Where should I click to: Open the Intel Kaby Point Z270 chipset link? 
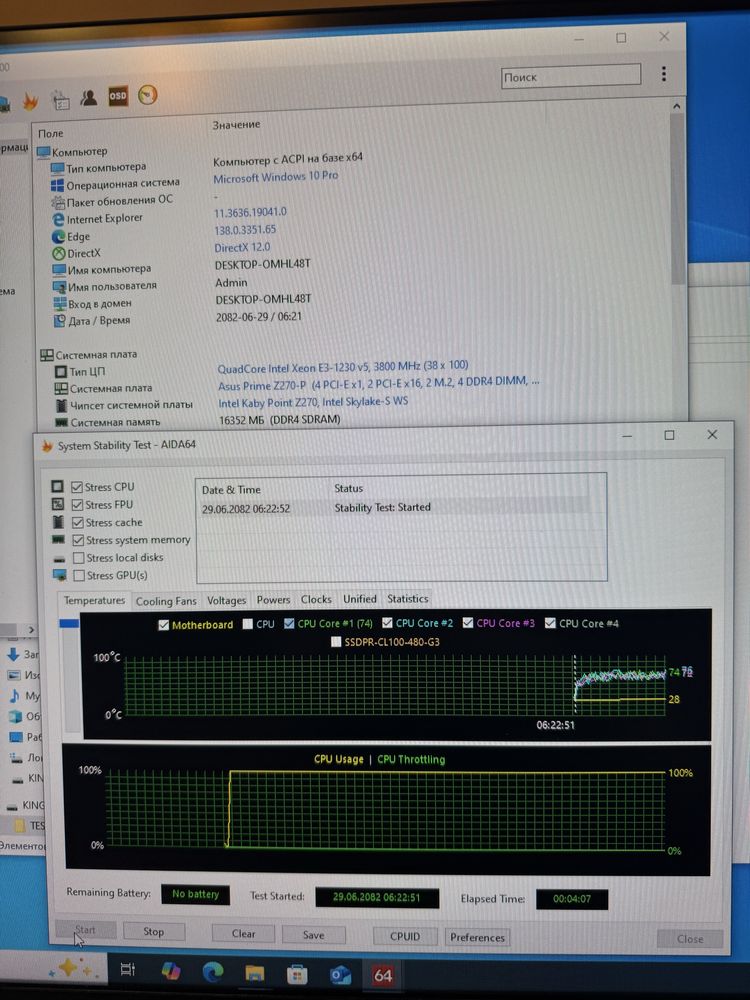[313, 402]
